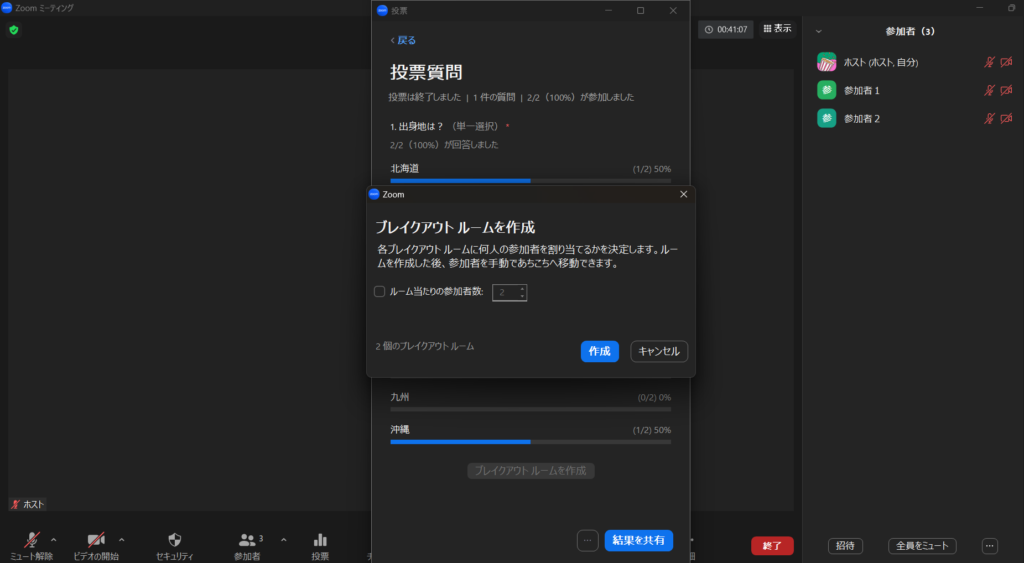1024x563 pixels.
Task: Click the microphone unmute icon in toolbar
Action: pos(32,540)
